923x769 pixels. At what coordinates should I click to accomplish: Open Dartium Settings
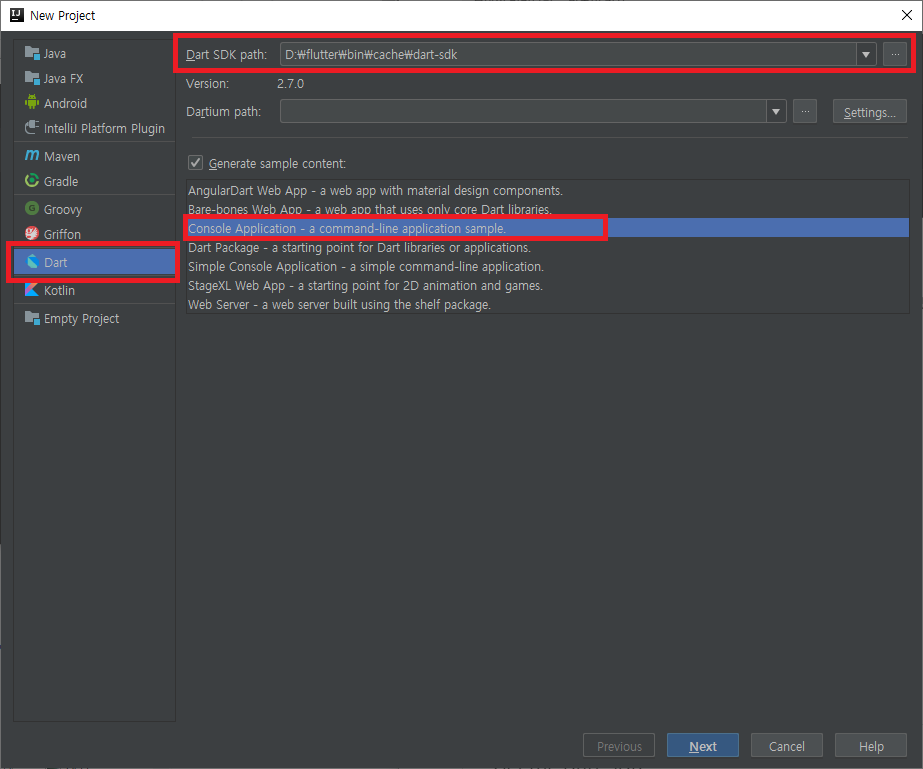[869, 111]
